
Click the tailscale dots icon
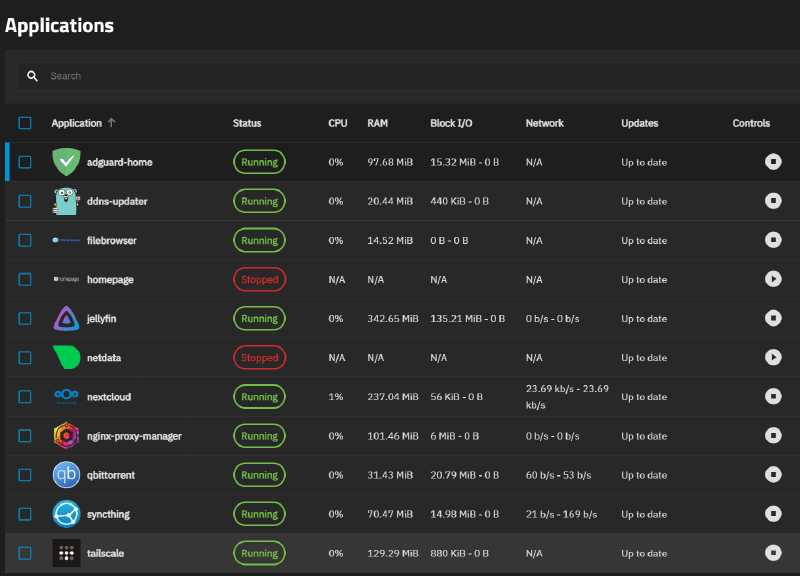[x=66, y=553]
